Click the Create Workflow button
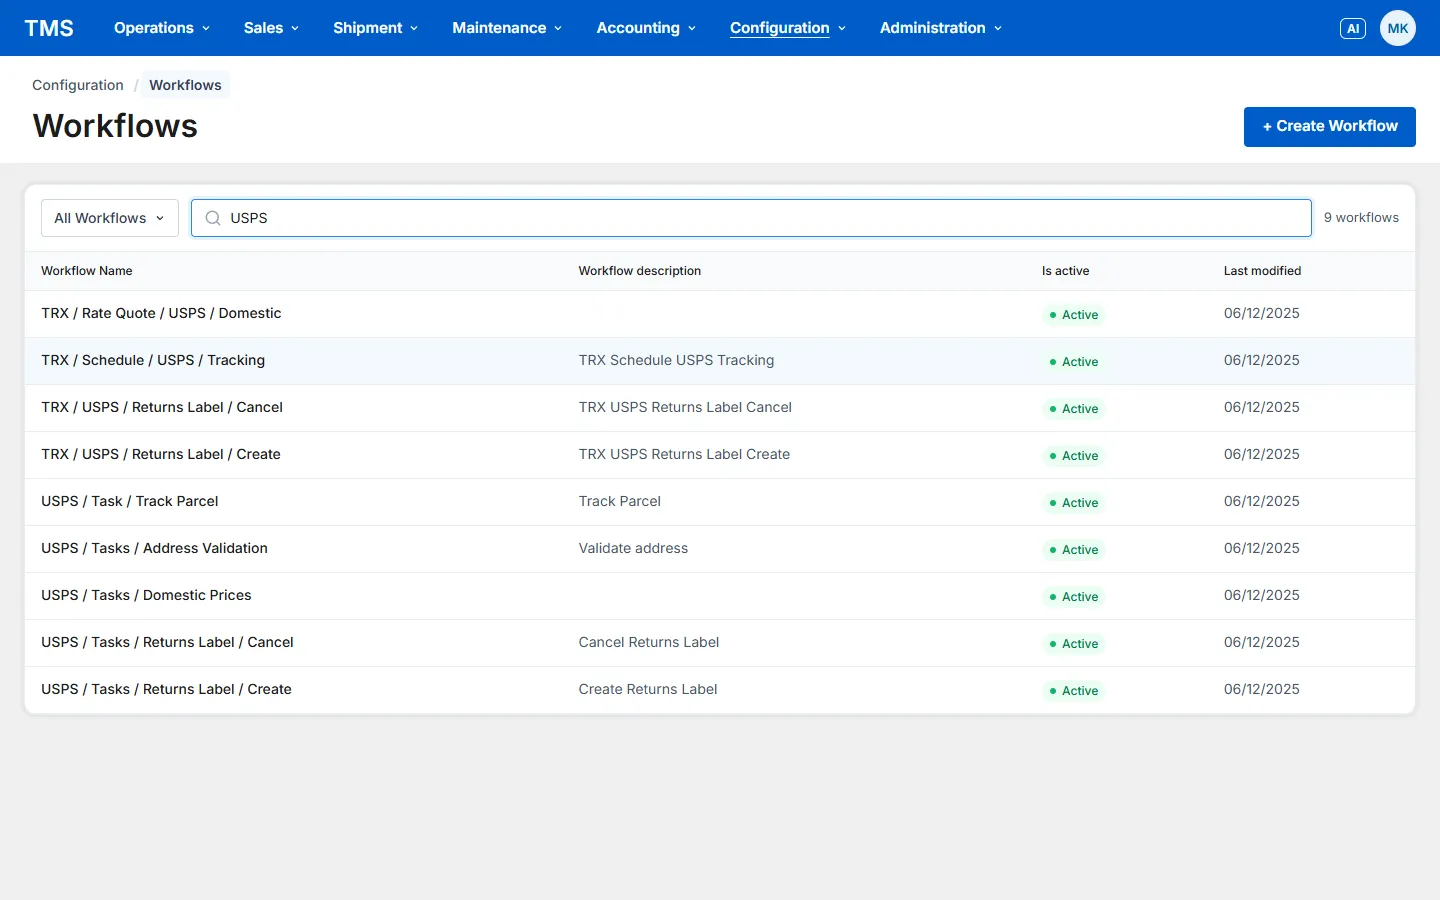The image size is (1440, 900). (1330, 127)
